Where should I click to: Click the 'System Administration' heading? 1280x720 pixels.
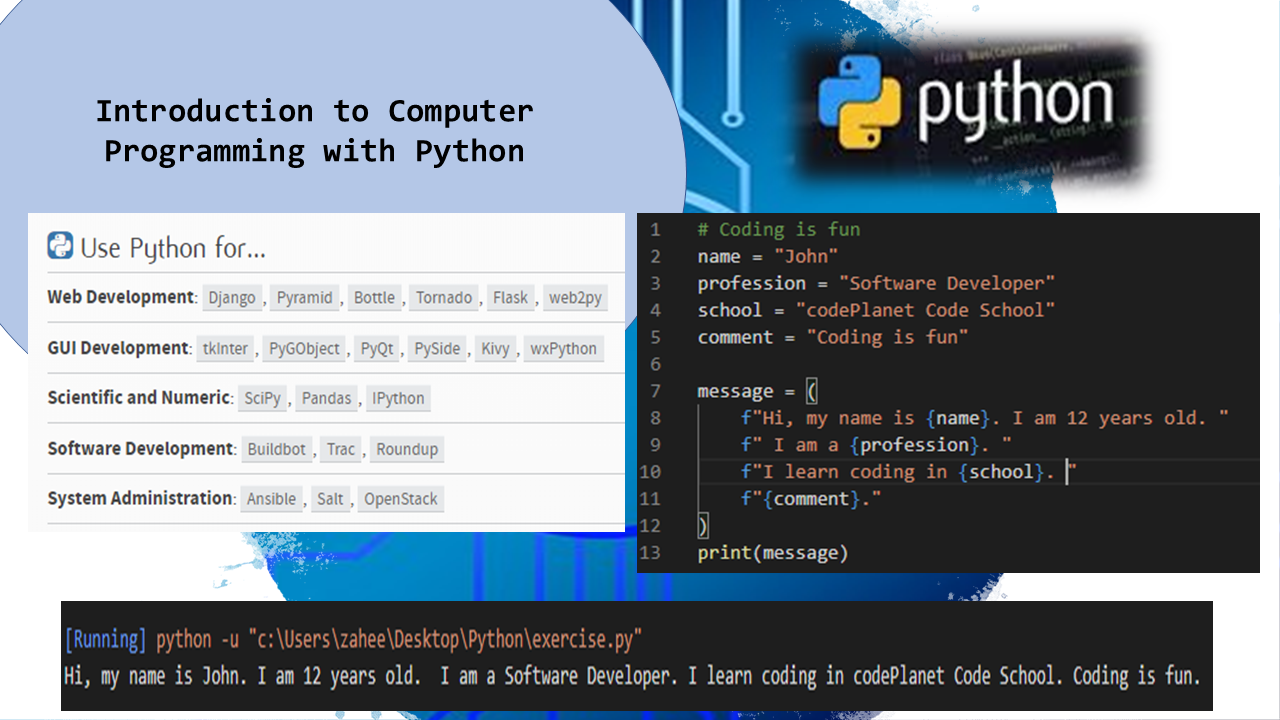pyautogui.click(x=140, y=498)
